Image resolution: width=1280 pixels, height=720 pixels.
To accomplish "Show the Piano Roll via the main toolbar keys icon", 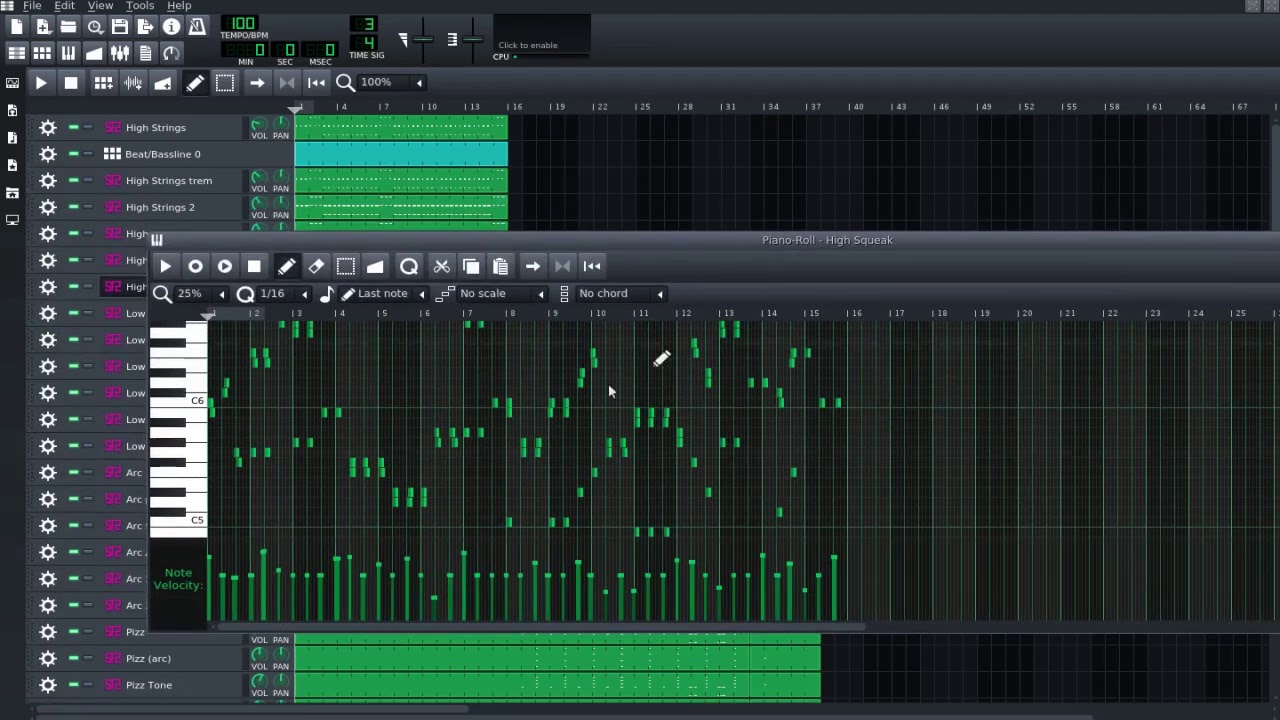I will click(68, 53).
